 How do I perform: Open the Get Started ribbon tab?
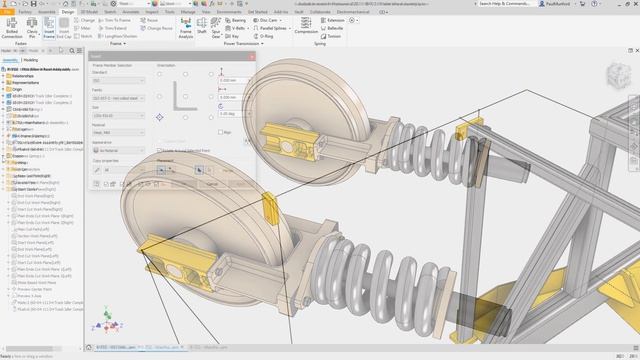(258, 12)
